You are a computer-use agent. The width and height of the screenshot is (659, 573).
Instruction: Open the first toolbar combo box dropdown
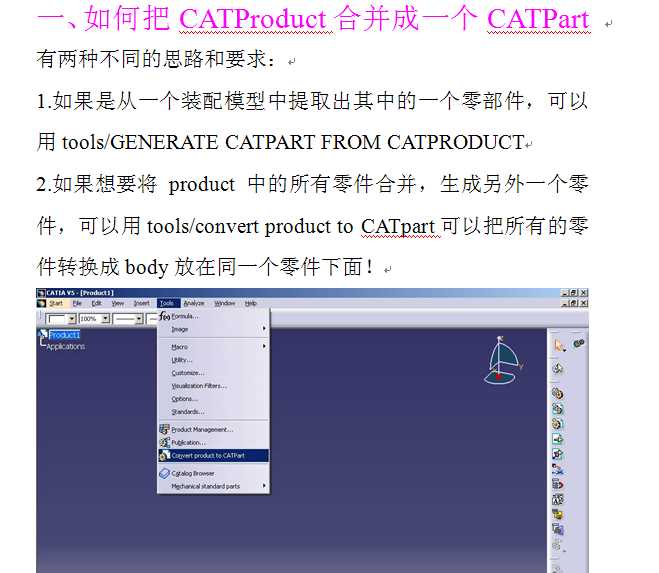click(x=72, y=319)
